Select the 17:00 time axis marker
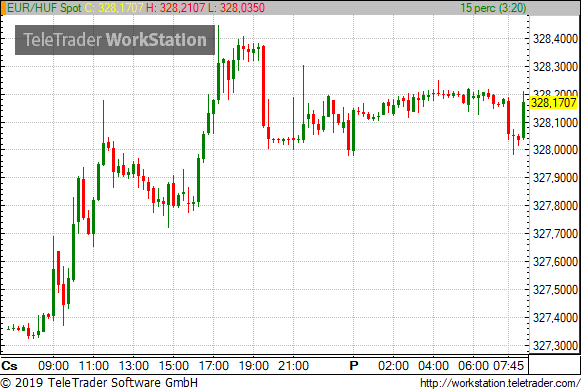 (214, 366)
